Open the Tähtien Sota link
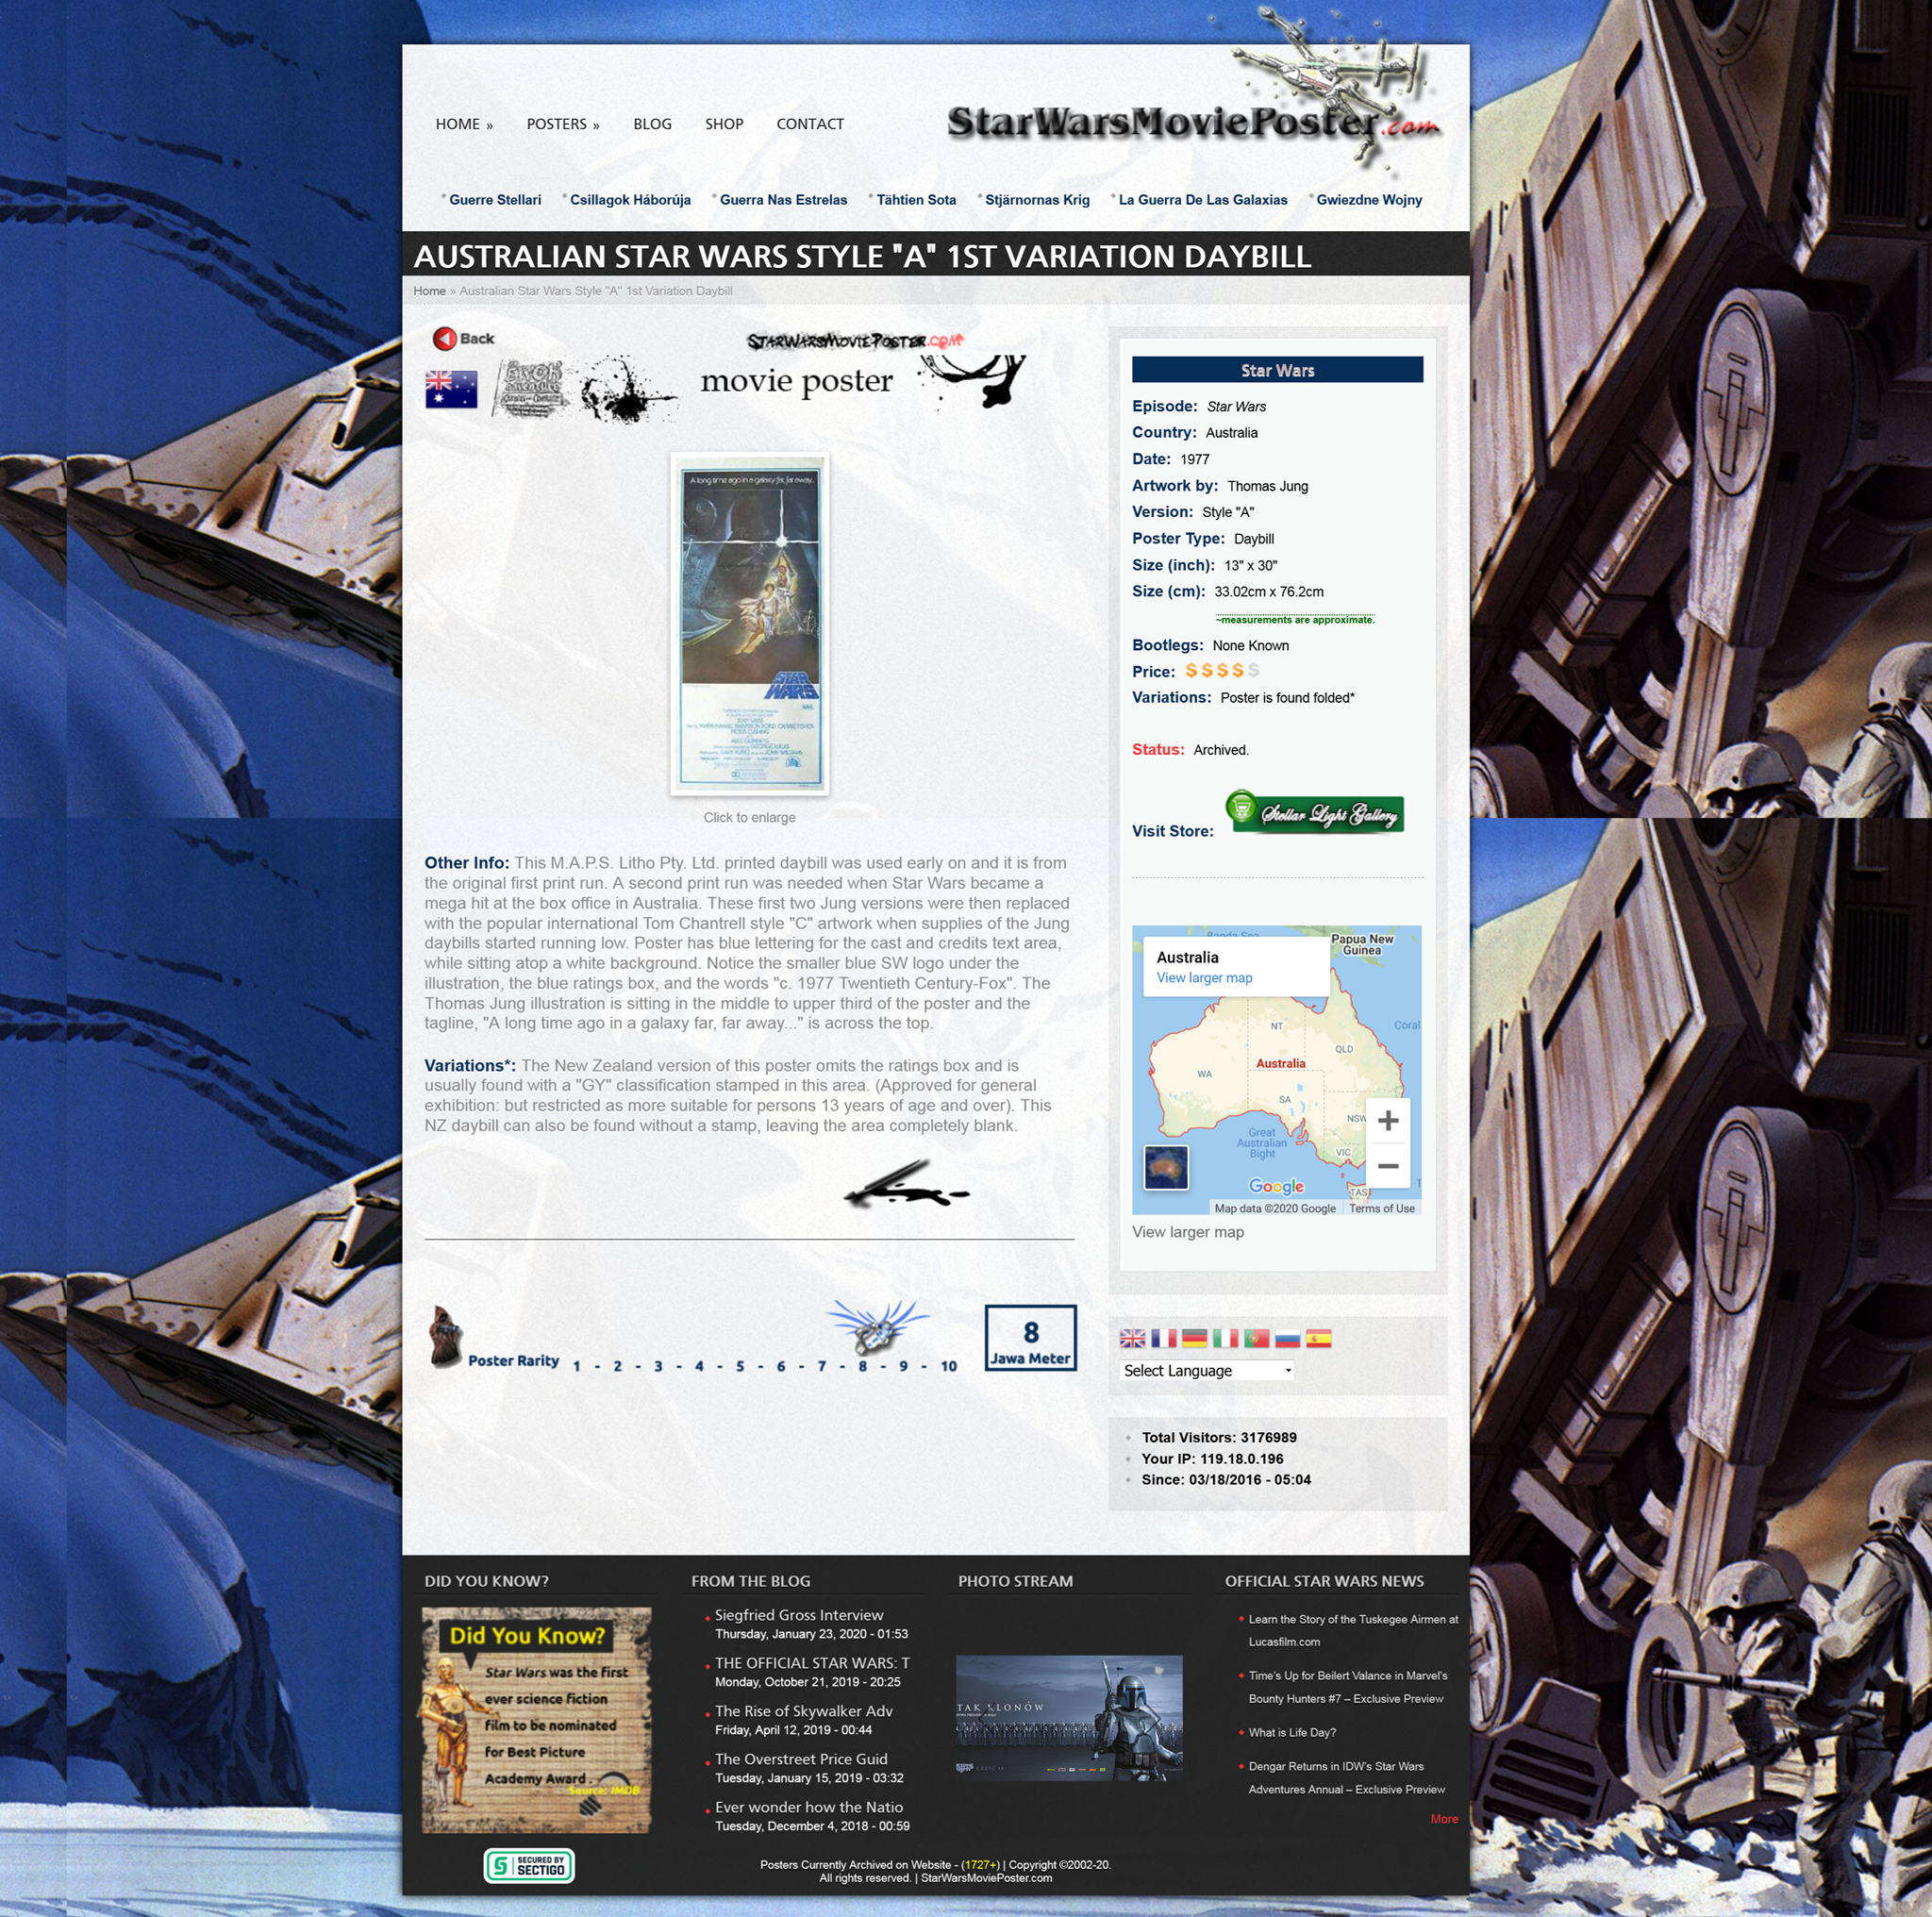The height and width of the screenshot is (1917, 1932). click(x=916, y=200)
